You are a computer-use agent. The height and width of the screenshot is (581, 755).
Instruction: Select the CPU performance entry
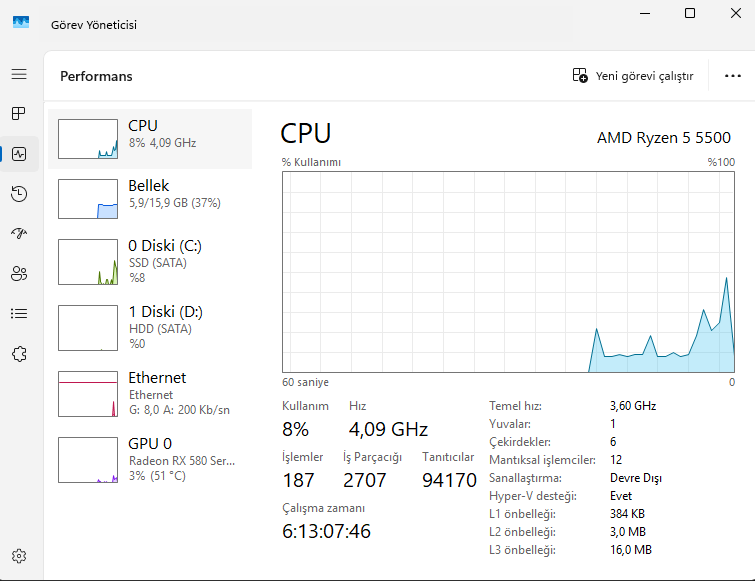[x=150, y=139]
